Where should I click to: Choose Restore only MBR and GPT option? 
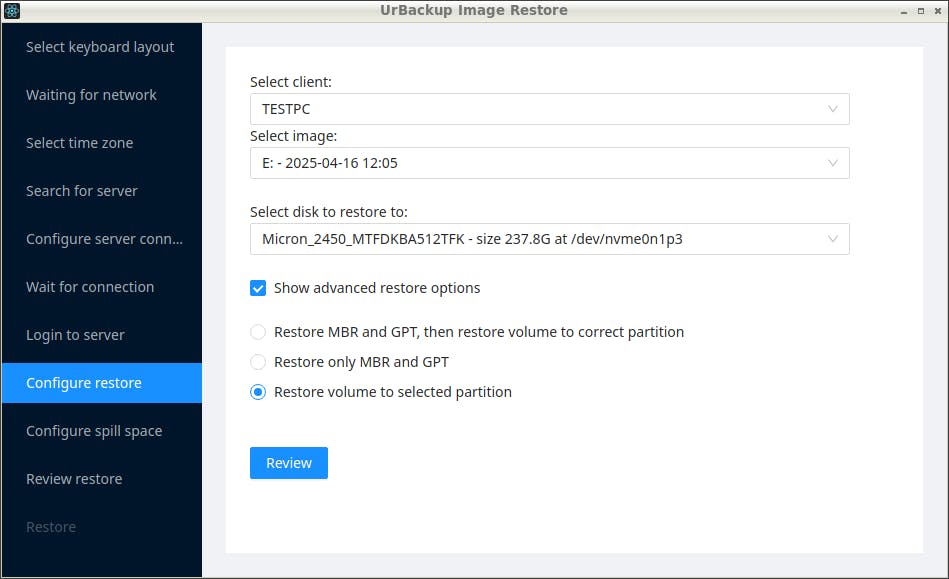click(258, 362)
